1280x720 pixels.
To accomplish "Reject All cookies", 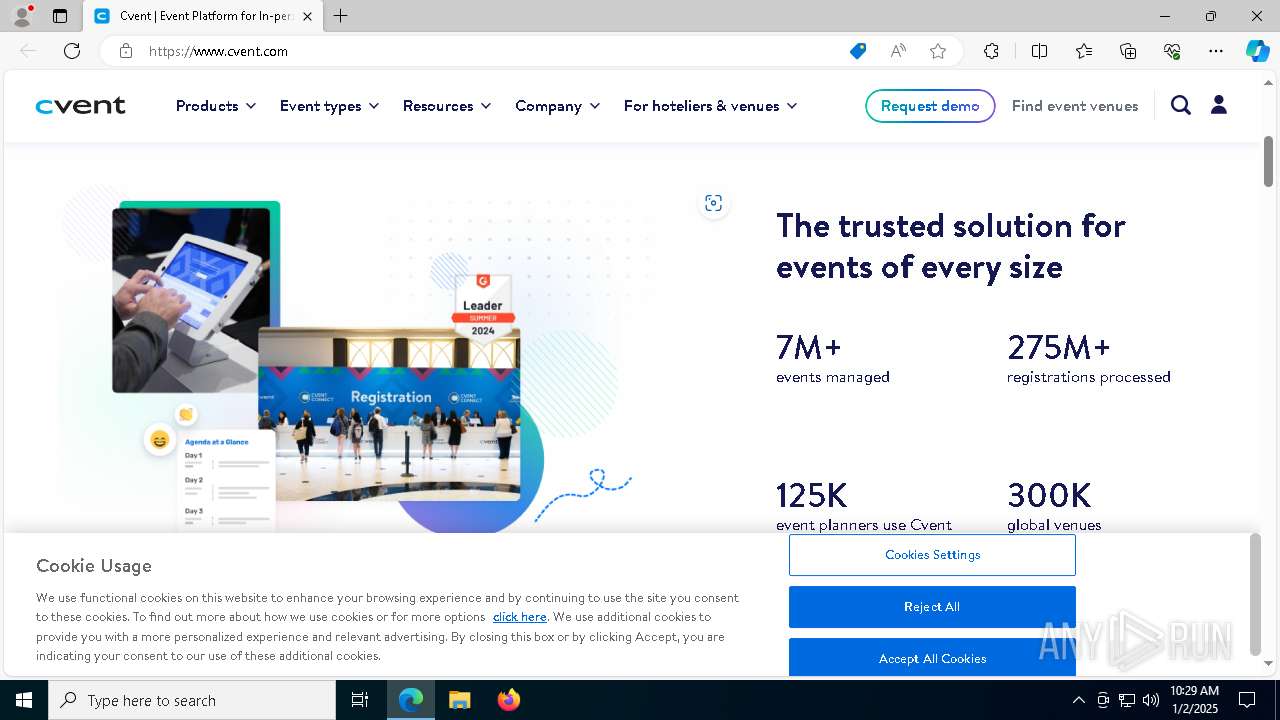I will tap(932, 607).
